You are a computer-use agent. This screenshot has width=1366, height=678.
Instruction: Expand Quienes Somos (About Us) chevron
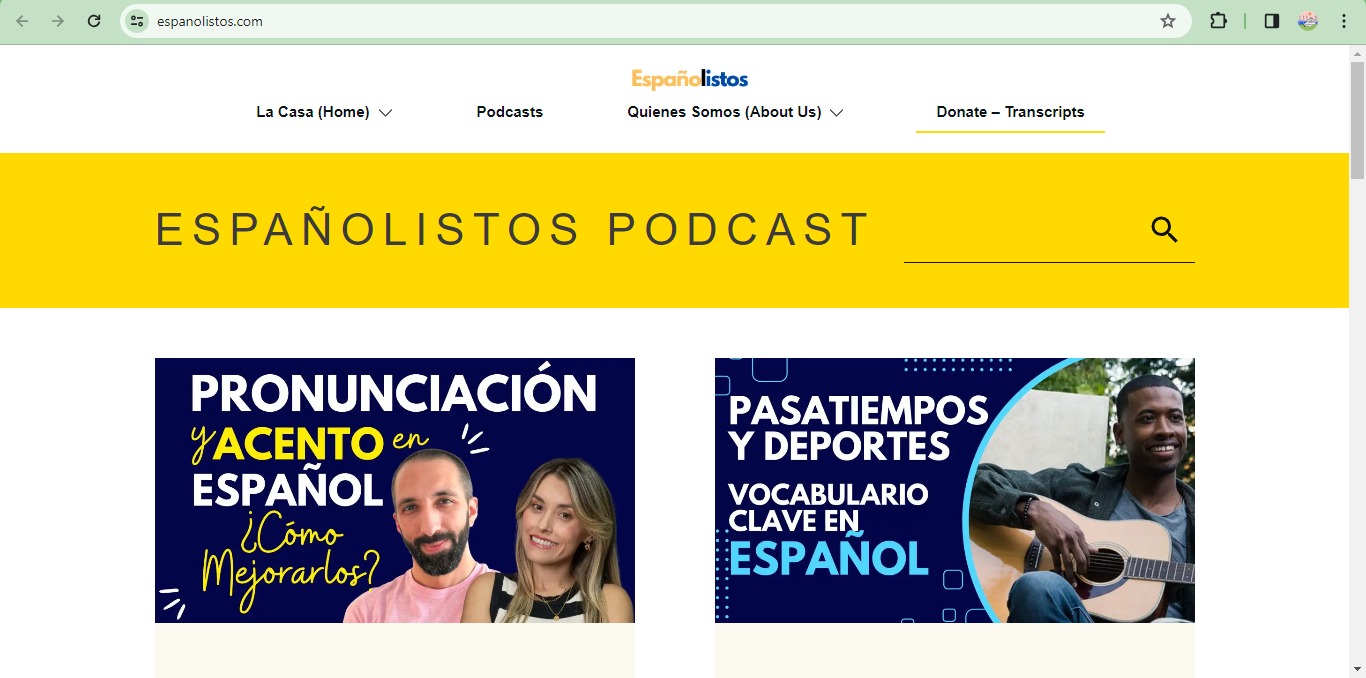pyautogui.click(x=837, y=113)
